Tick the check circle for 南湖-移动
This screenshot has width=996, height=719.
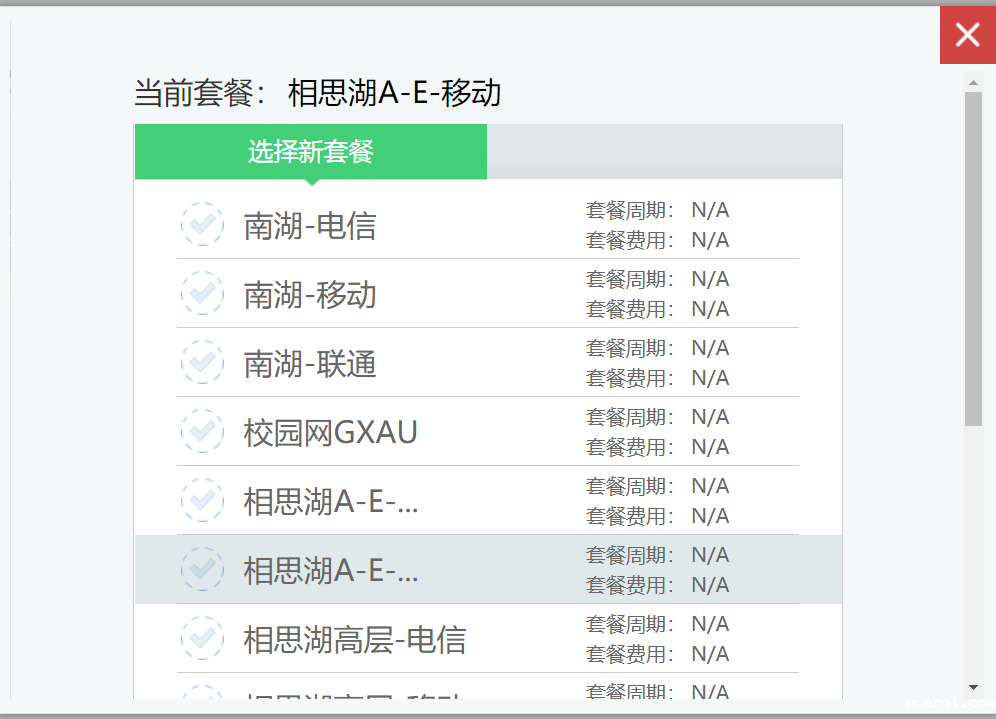coord(202,293)
